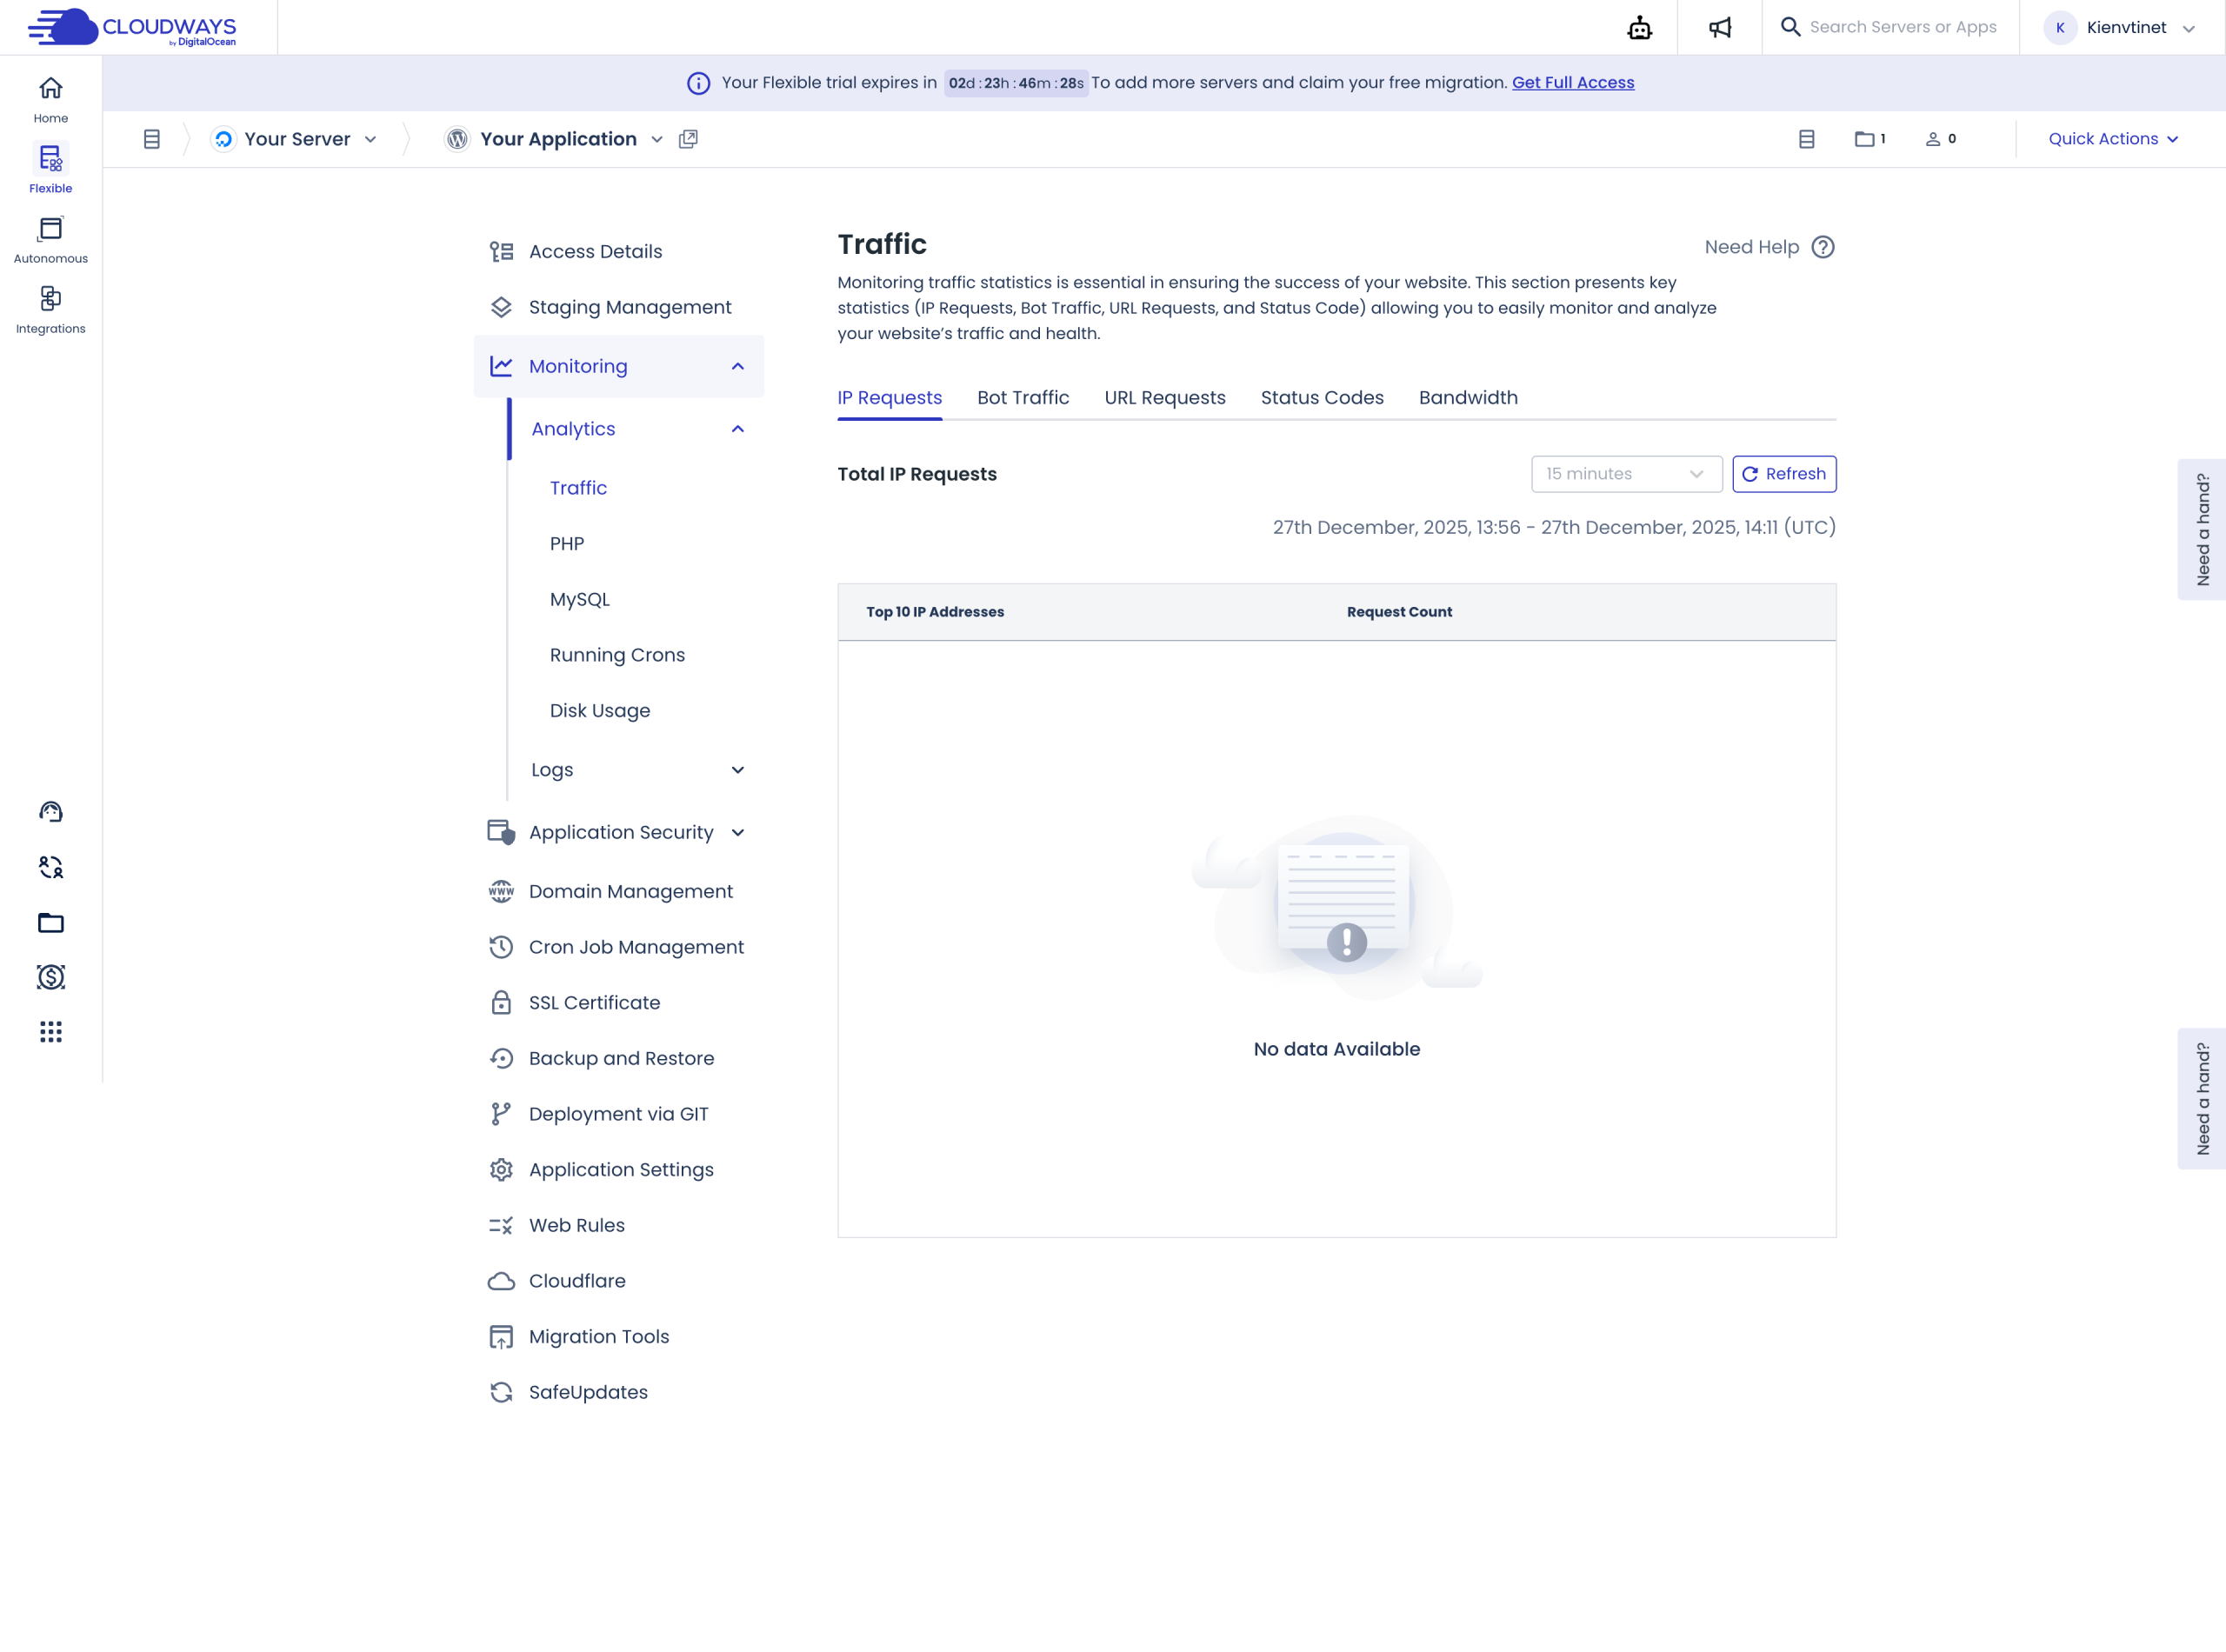
Task: Open application in new window icon
Action: (x=688, y=139)
